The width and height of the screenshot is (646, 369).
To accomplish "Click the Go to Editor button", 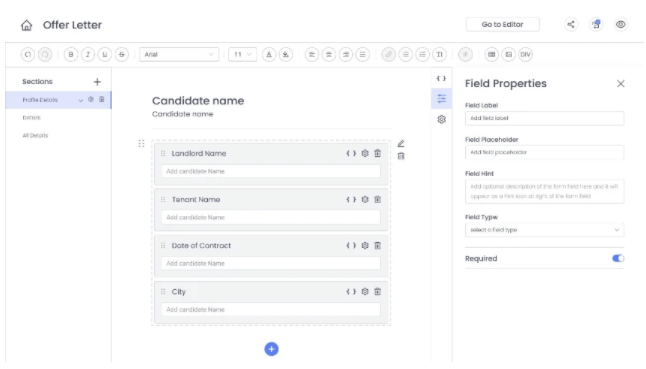I will click(502, 24).
